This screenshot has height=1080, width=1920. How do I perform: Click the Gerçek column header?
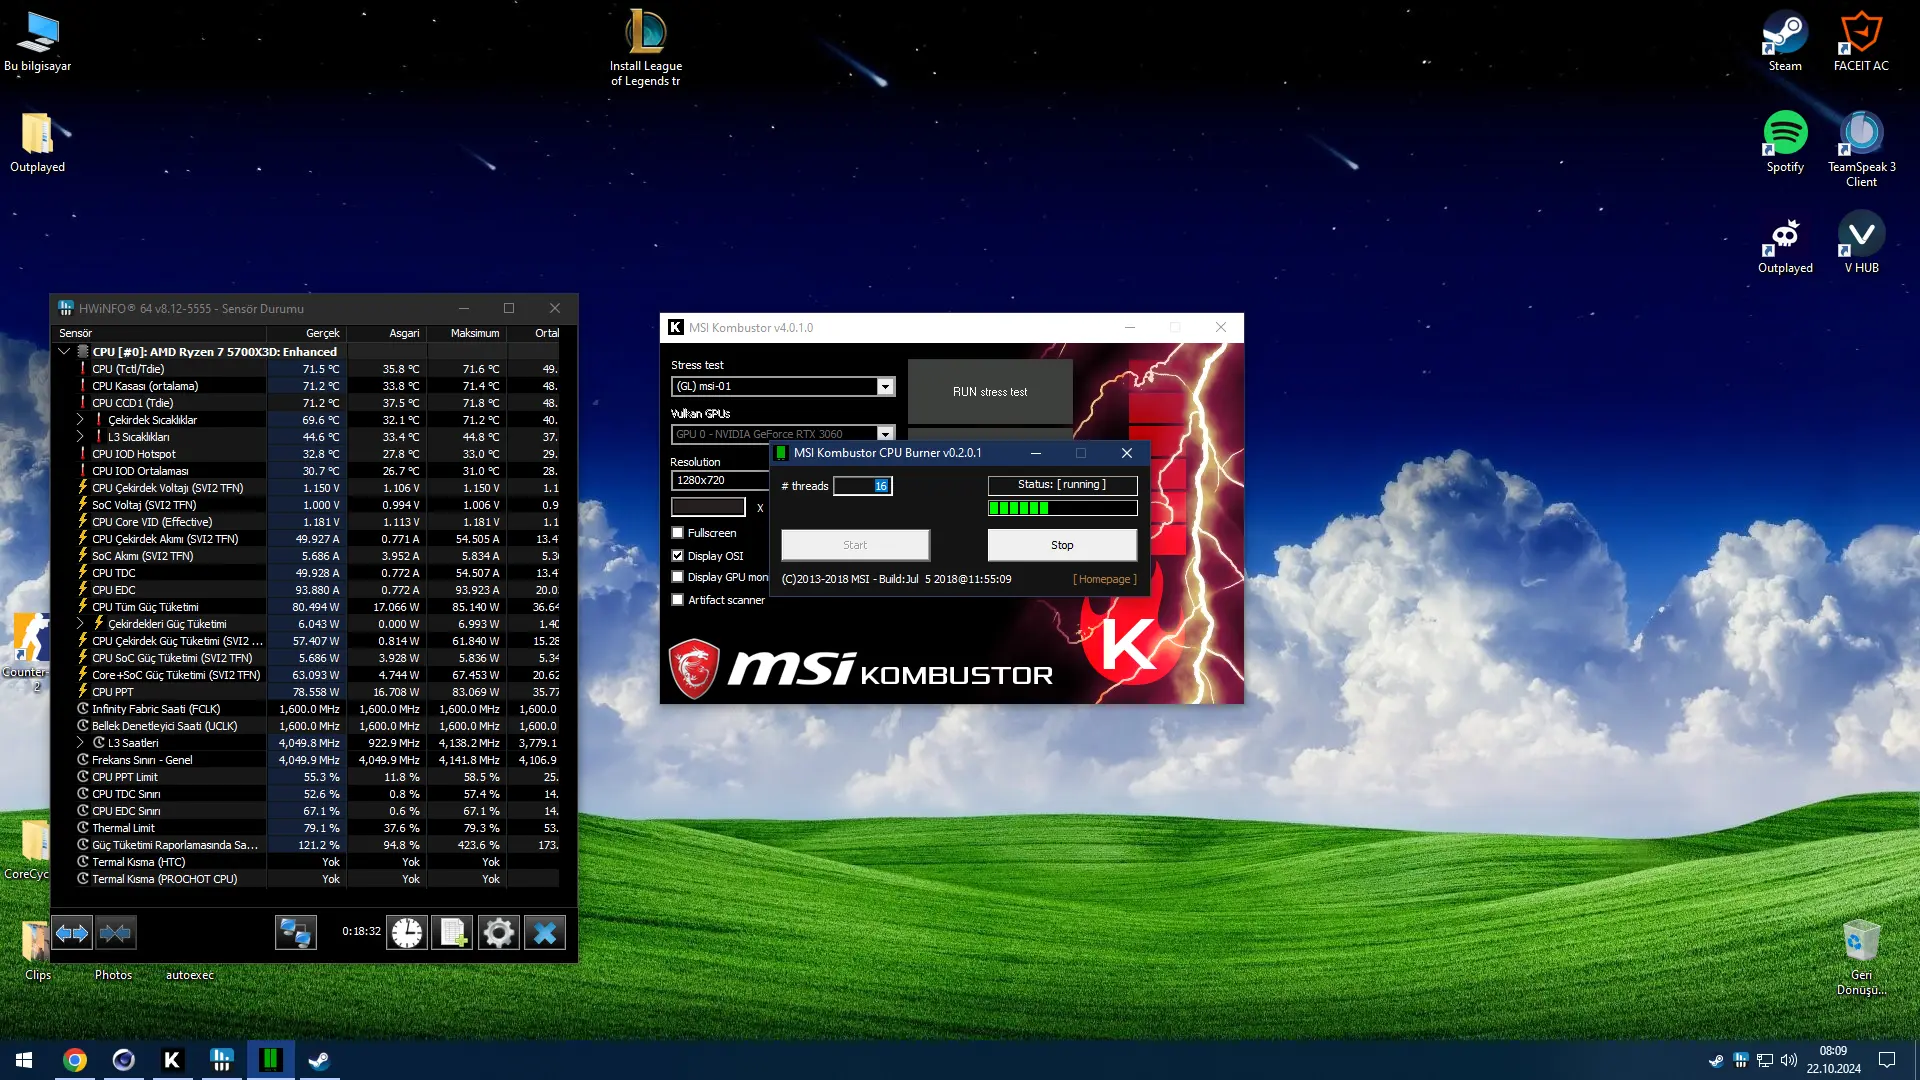tap(307, 333)
